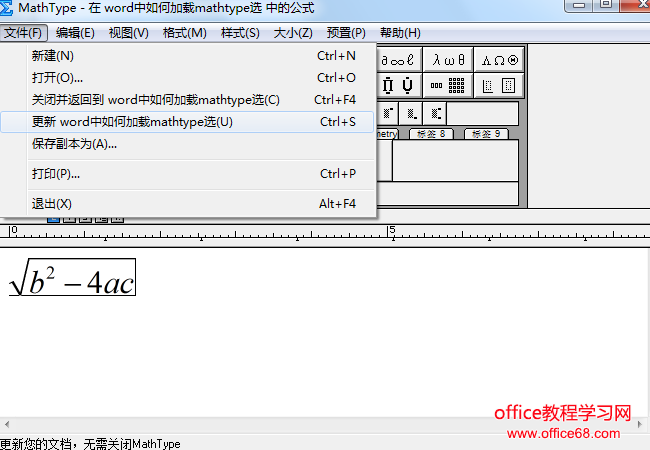
Task: Open the miscellaneous symbols palette ∂∞ℓ
Action: 399,60
